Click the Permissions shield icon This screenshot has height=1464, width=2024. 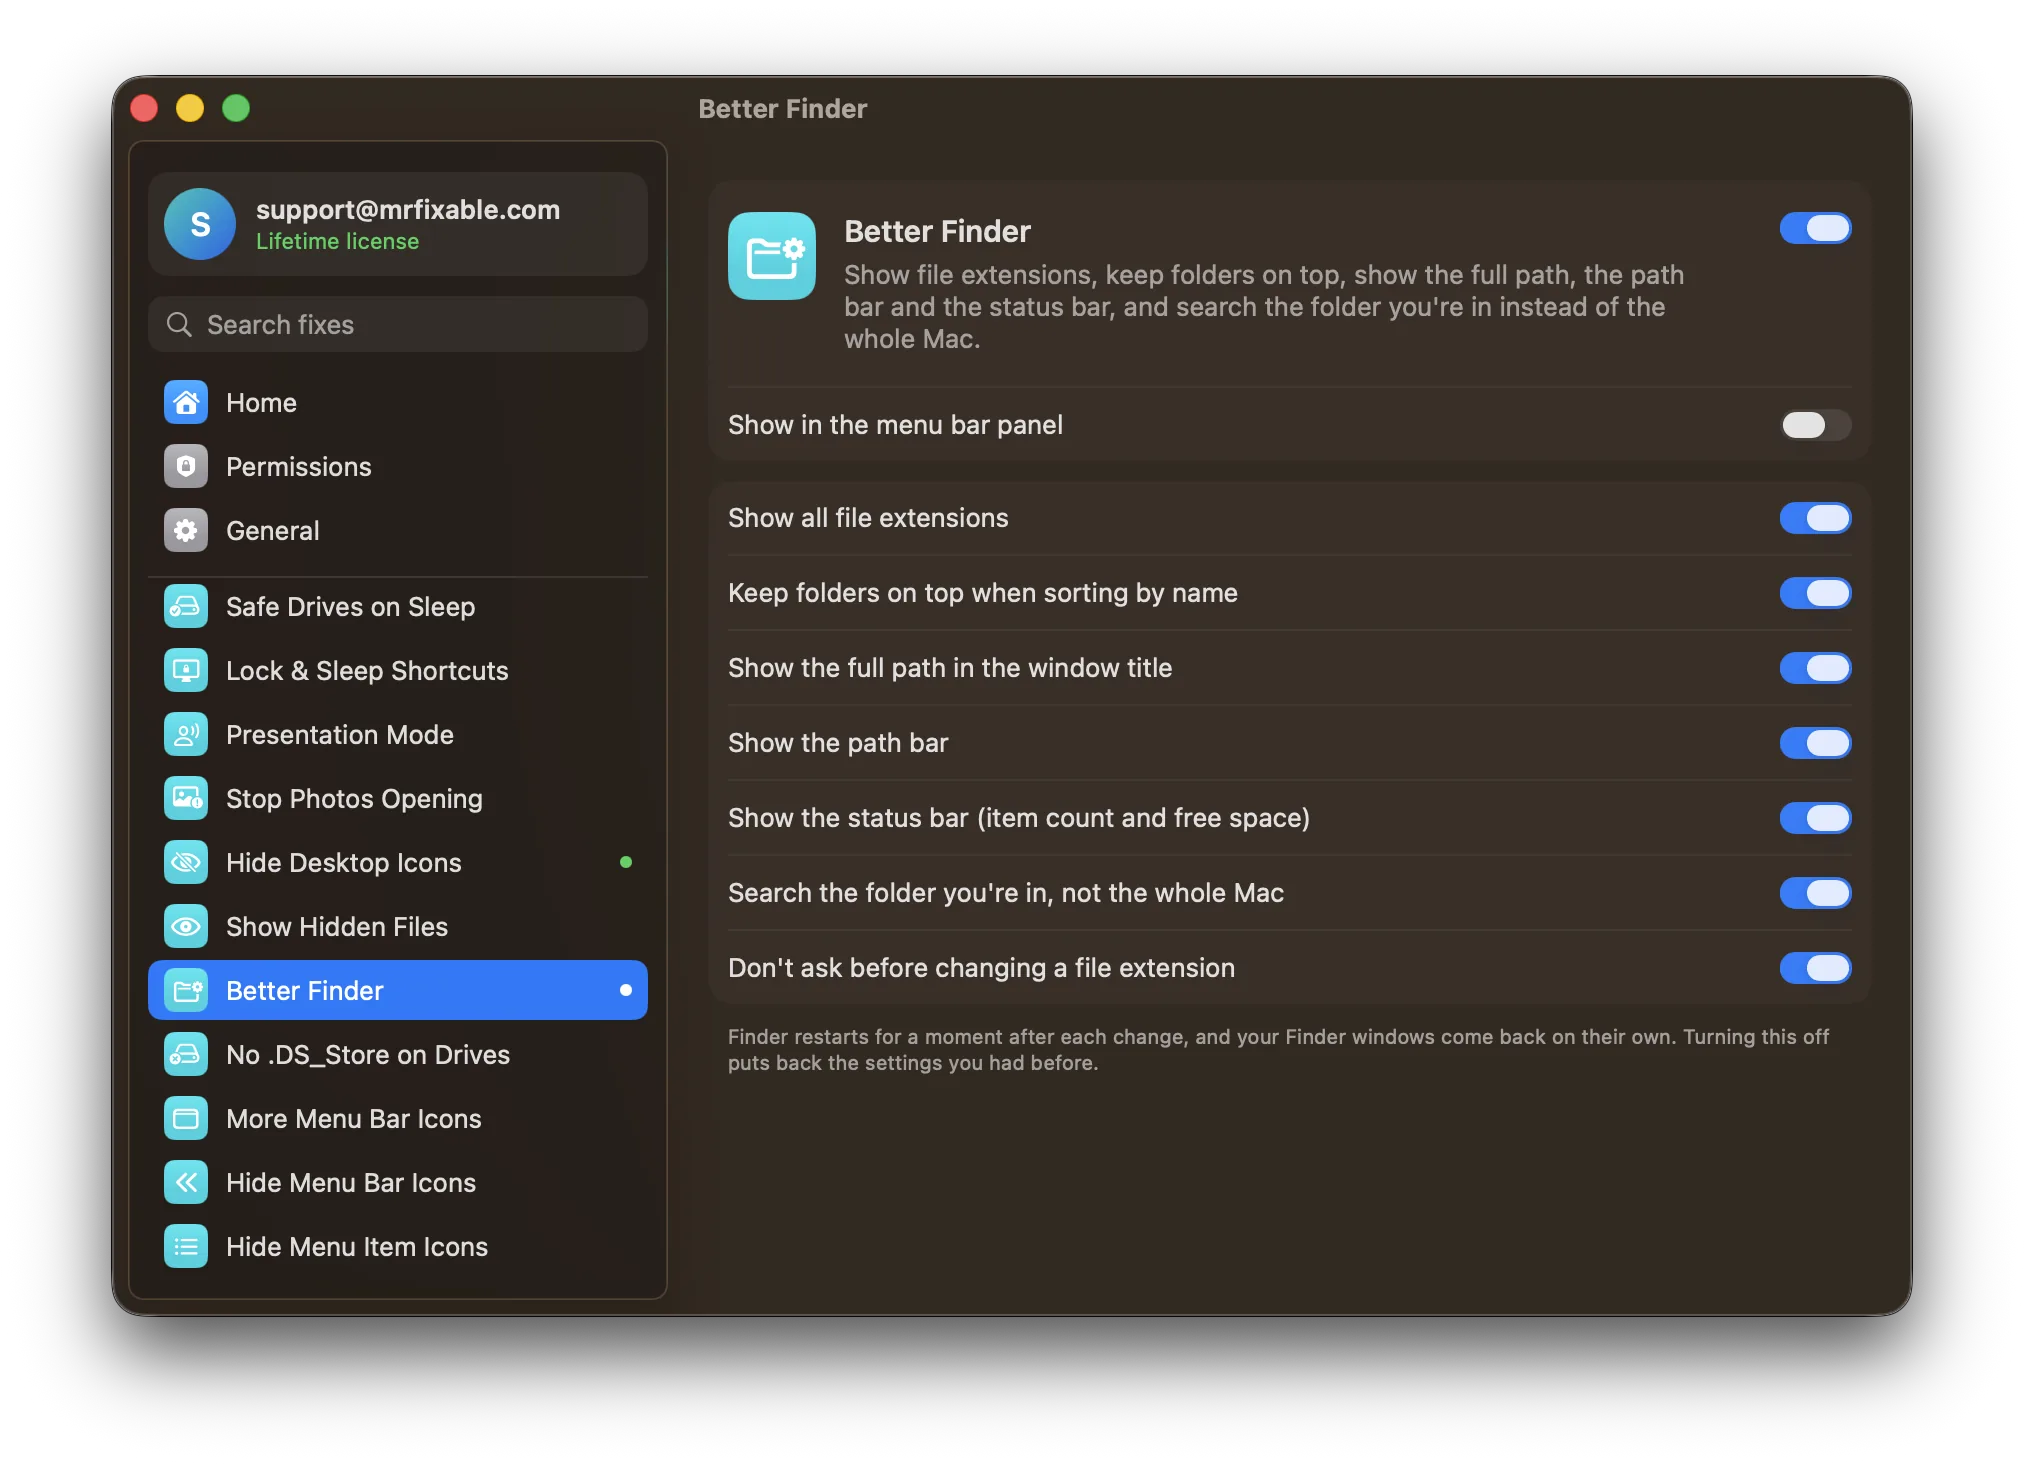(186, 466)
